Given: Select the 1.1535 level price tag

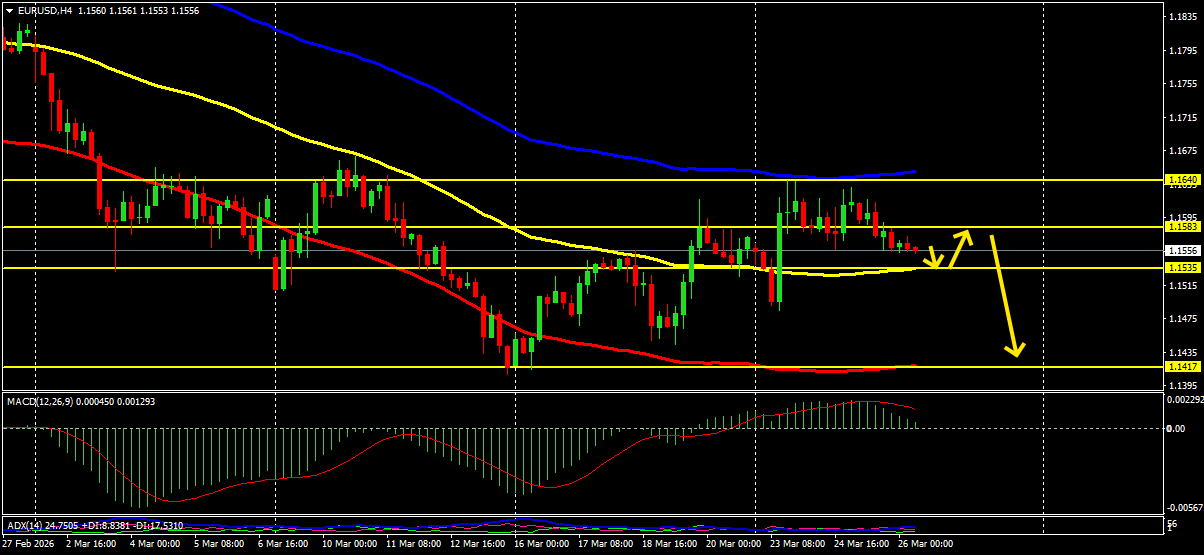Looking at the screenshot, I should pos(1182,268).
